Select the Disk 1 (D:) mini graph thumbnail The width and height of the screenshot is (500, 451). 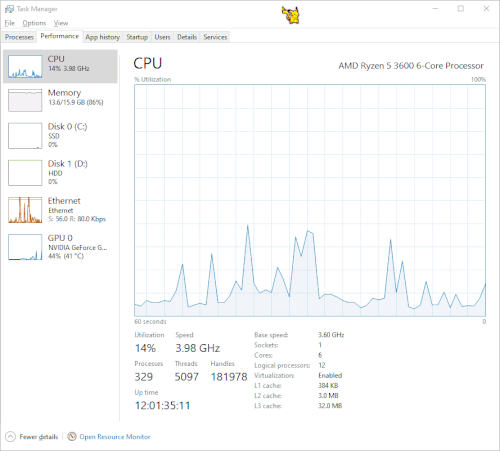25,173
